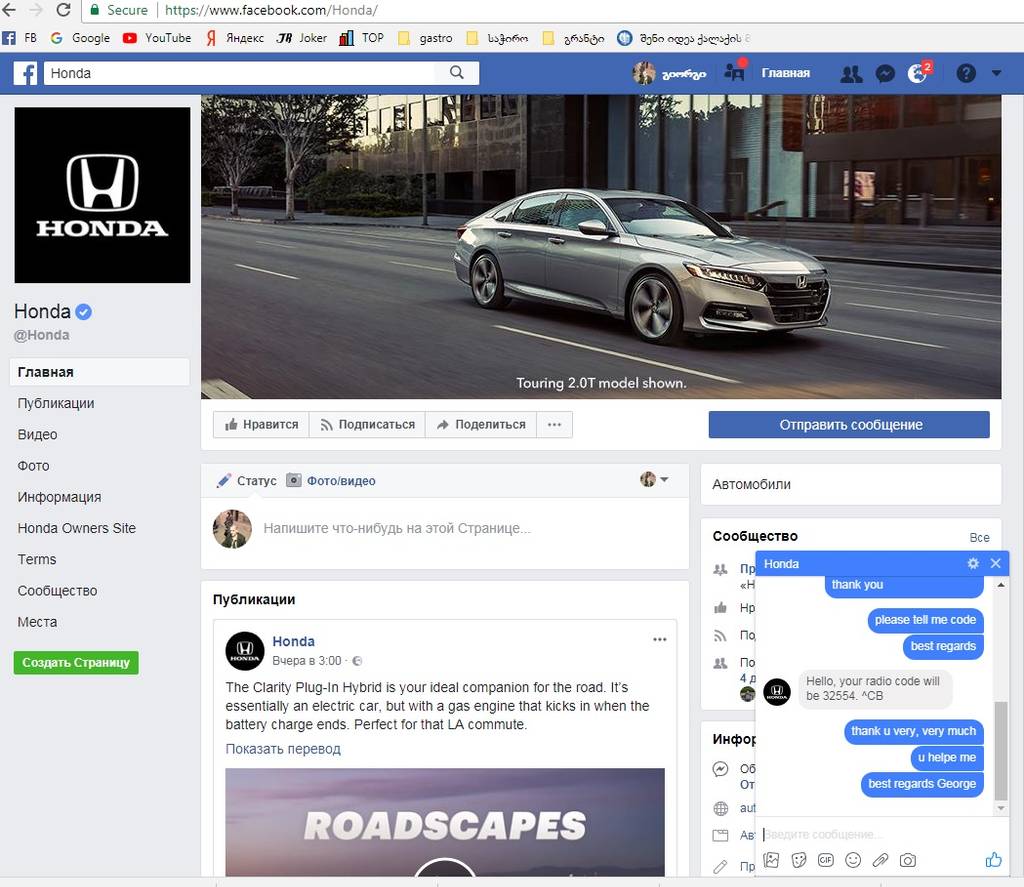Open the YouTube bookmark
The image size is (1024, 887).
point(157,38)
